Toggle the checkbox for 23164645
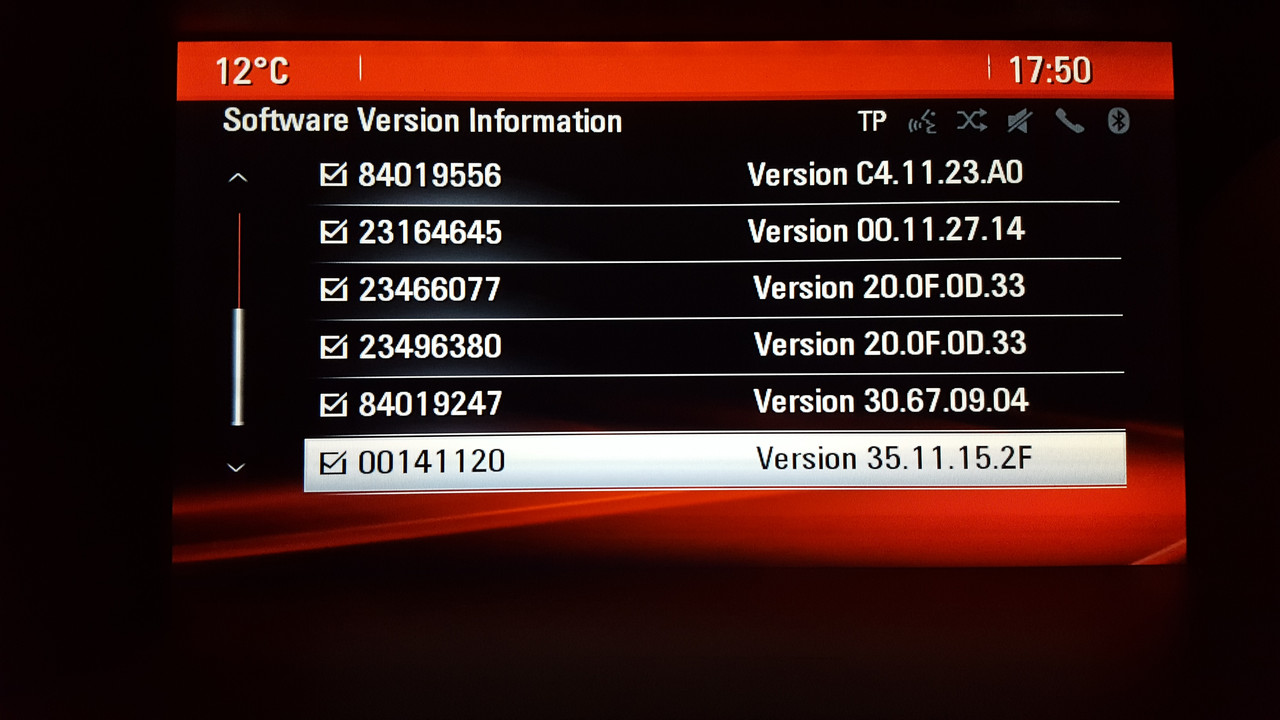The width and height of the screenshot is (1280, 720). pyautogui.click(x=333, y=232)
